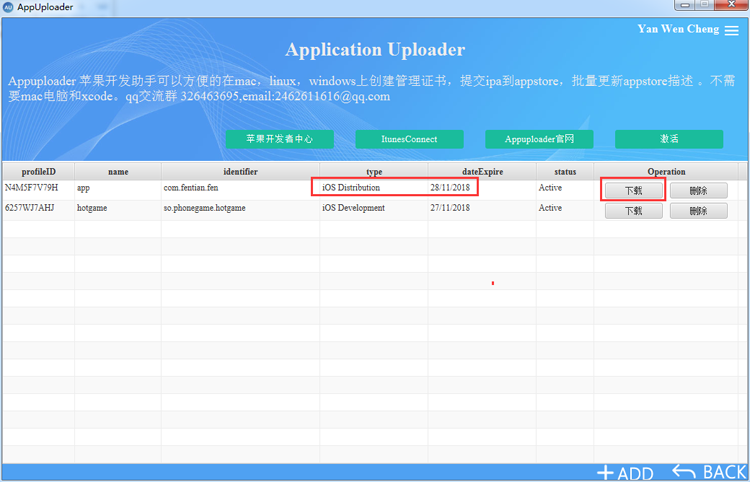Visit Appuploader官网 official site button

click(x=539, y=139)
